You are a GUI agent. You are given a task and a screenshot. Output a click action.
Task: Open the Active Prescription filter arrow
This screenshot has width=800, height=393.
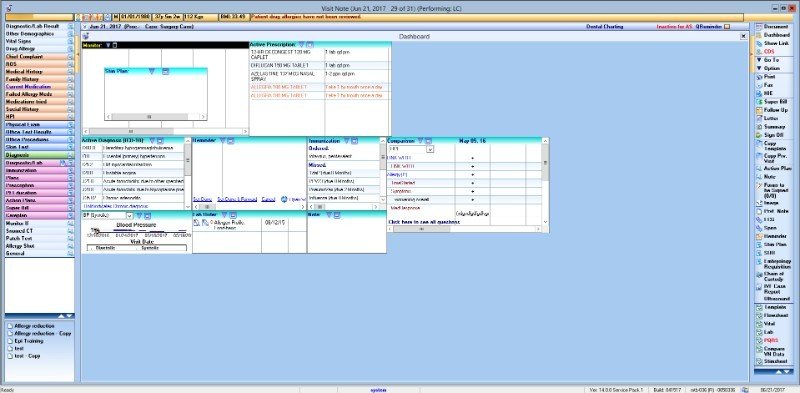tap(301, 45)
